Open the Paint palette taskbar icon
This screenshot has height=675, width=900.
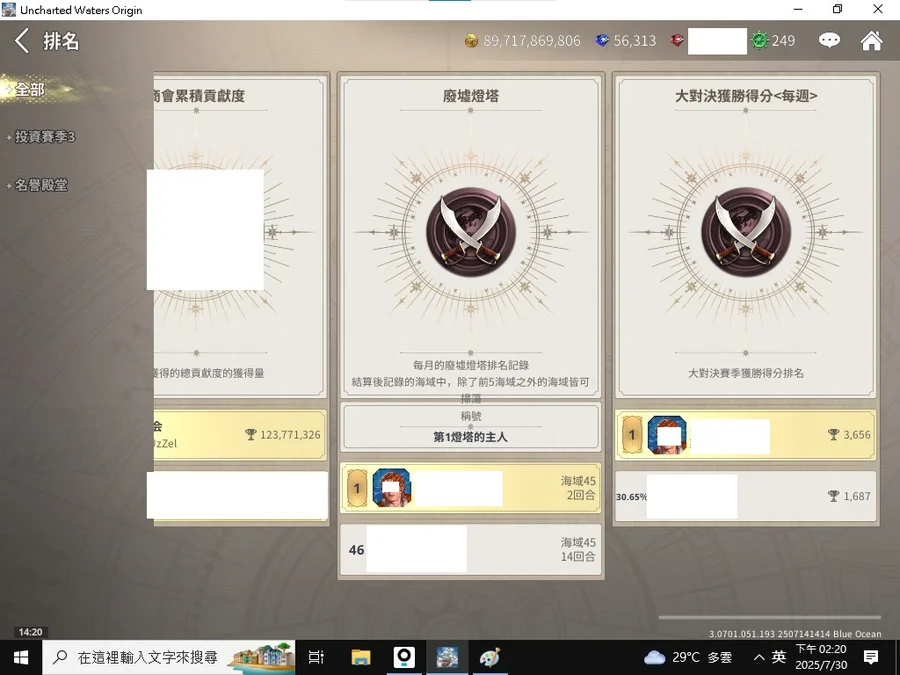[x=490, y=658]
